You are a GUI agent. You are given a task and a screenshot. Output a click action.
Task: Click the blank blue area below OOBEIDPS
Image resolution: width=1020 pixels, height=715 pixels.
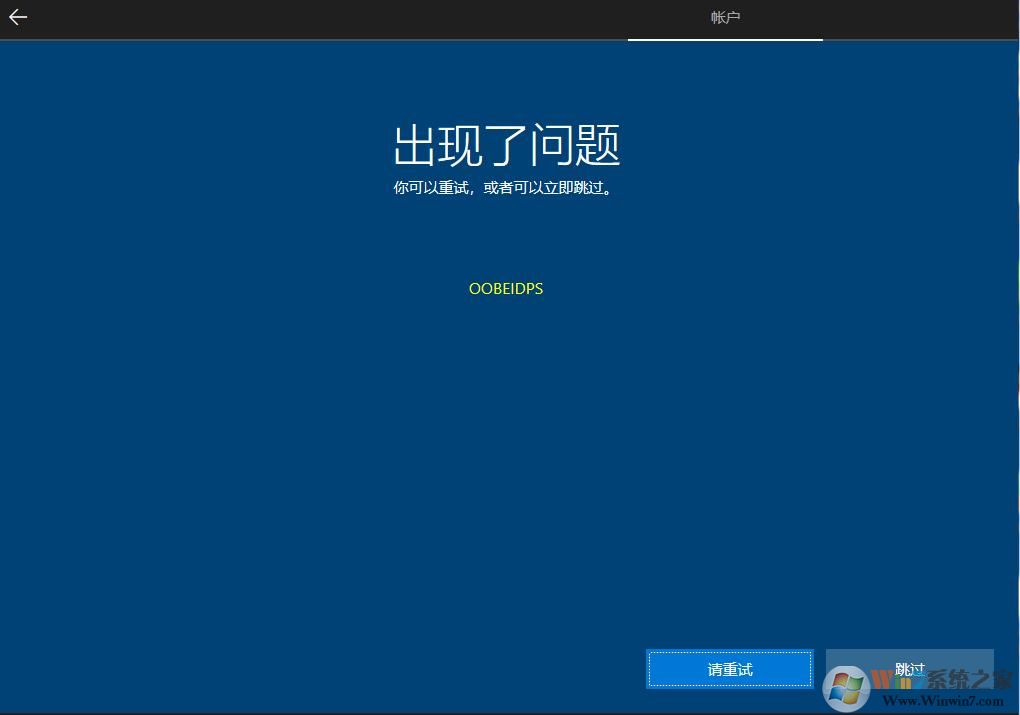[x=506, y=450]
